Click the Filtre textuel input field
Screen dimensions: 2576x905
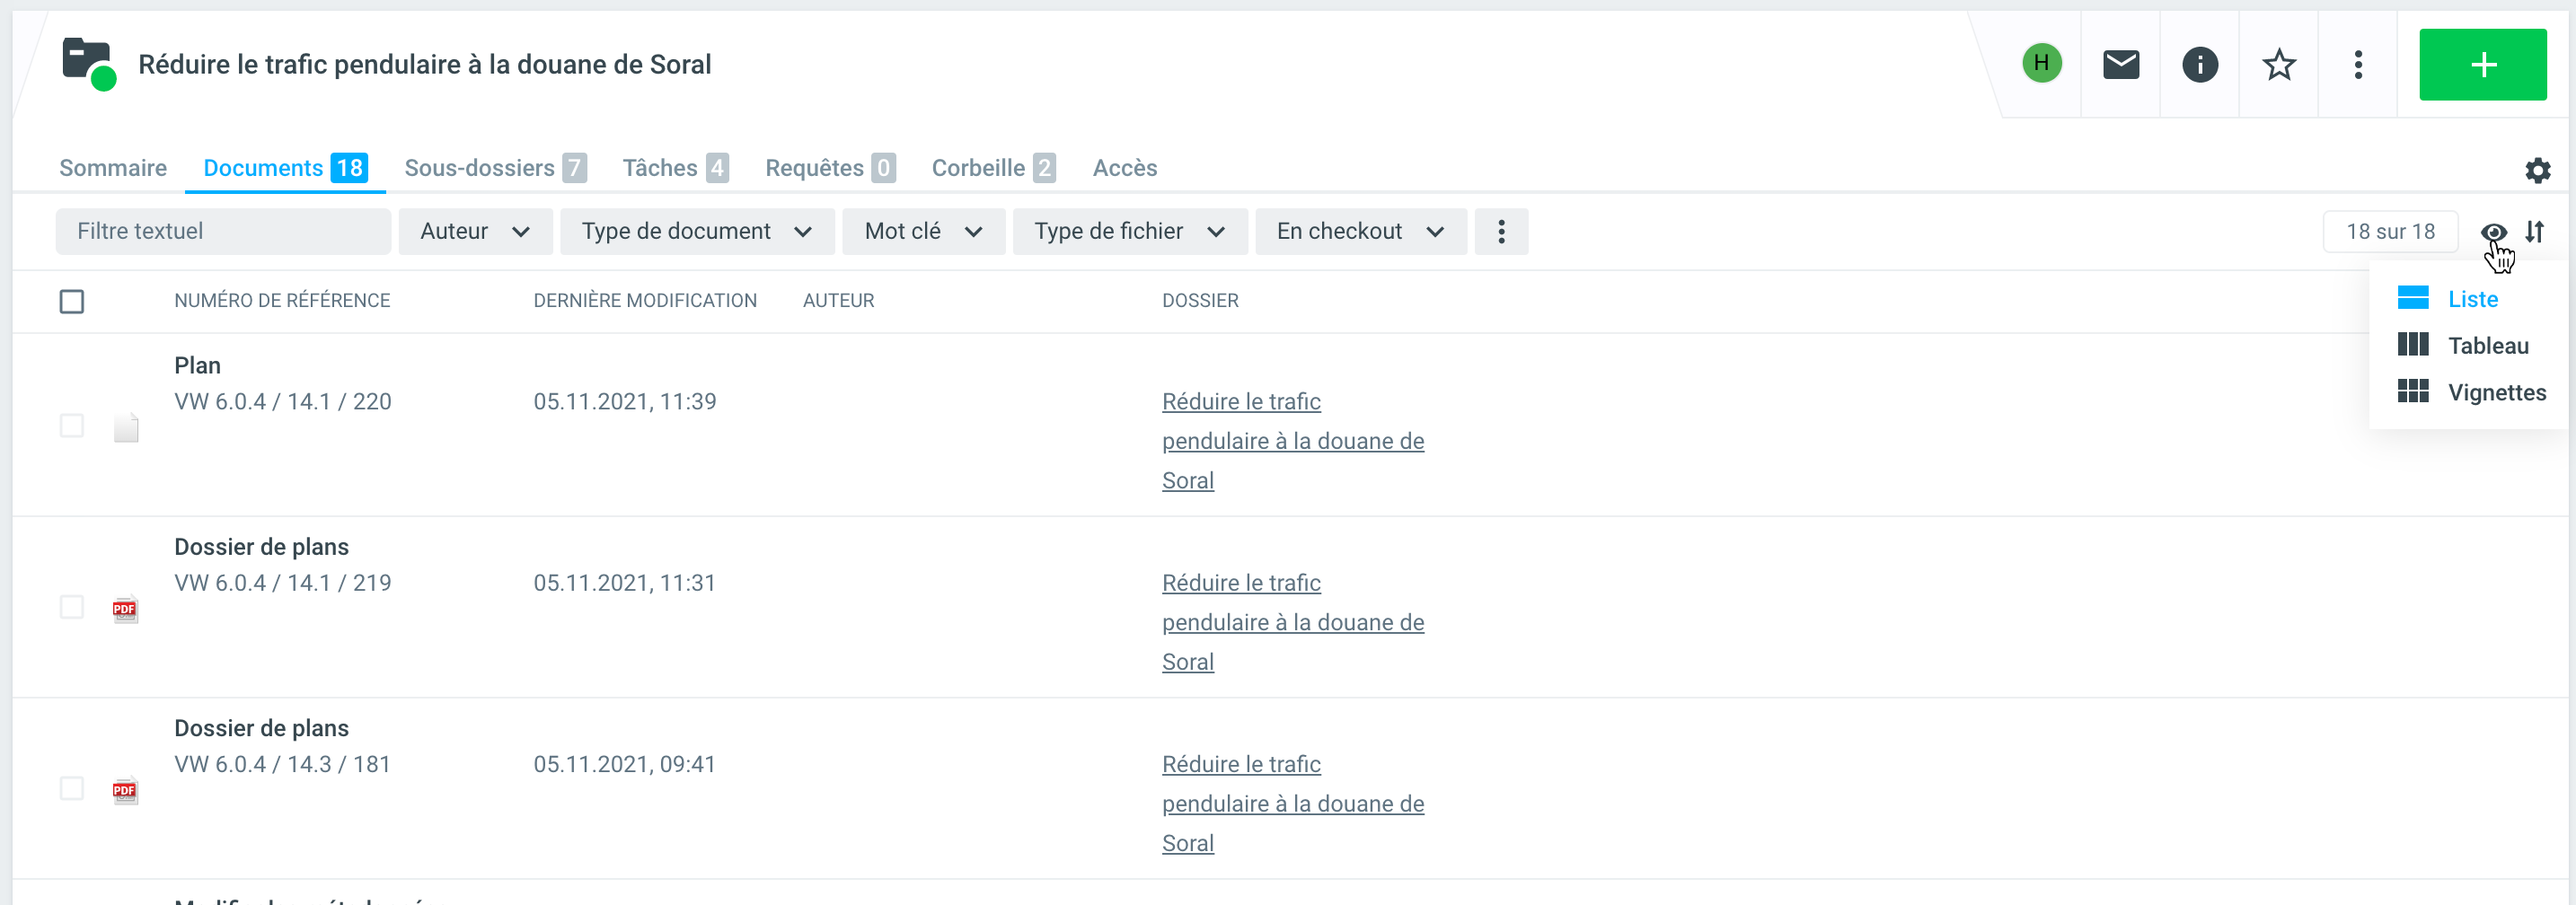[223, 232]
